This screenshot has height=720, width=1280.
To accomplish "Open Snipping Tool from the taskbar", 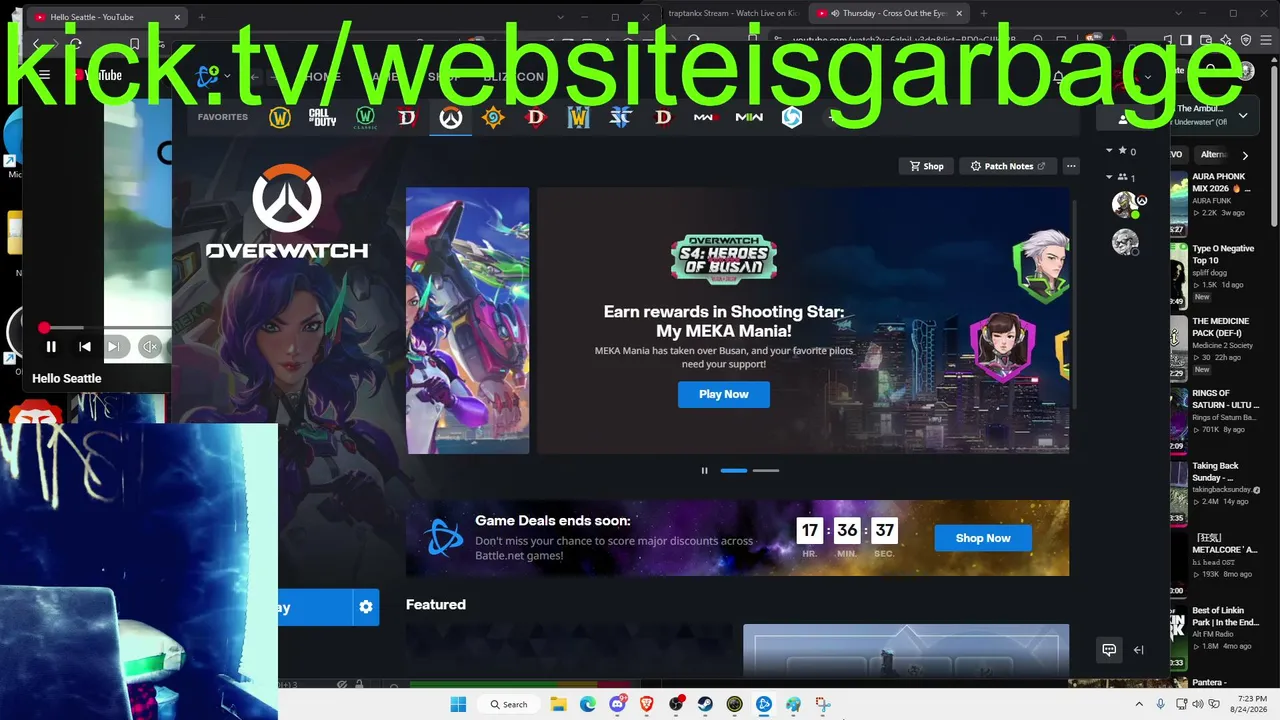I will click(x=822, y=704).
